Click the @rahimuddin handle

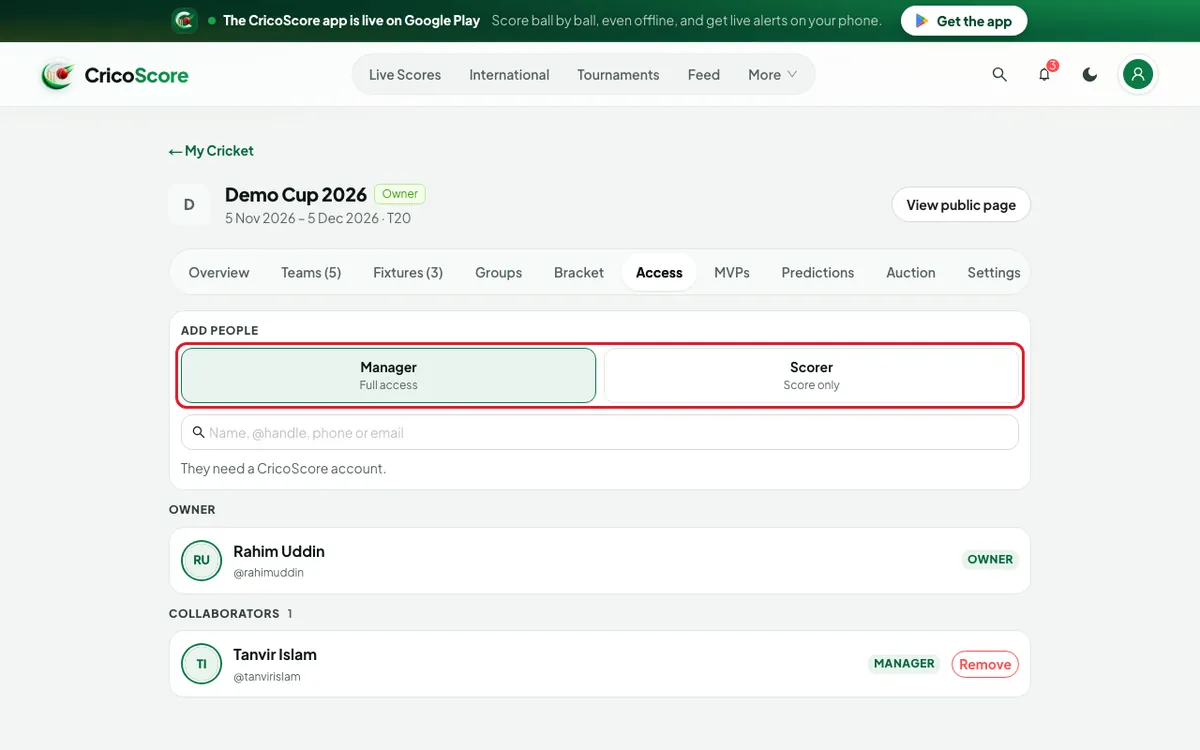pos(268,573)
